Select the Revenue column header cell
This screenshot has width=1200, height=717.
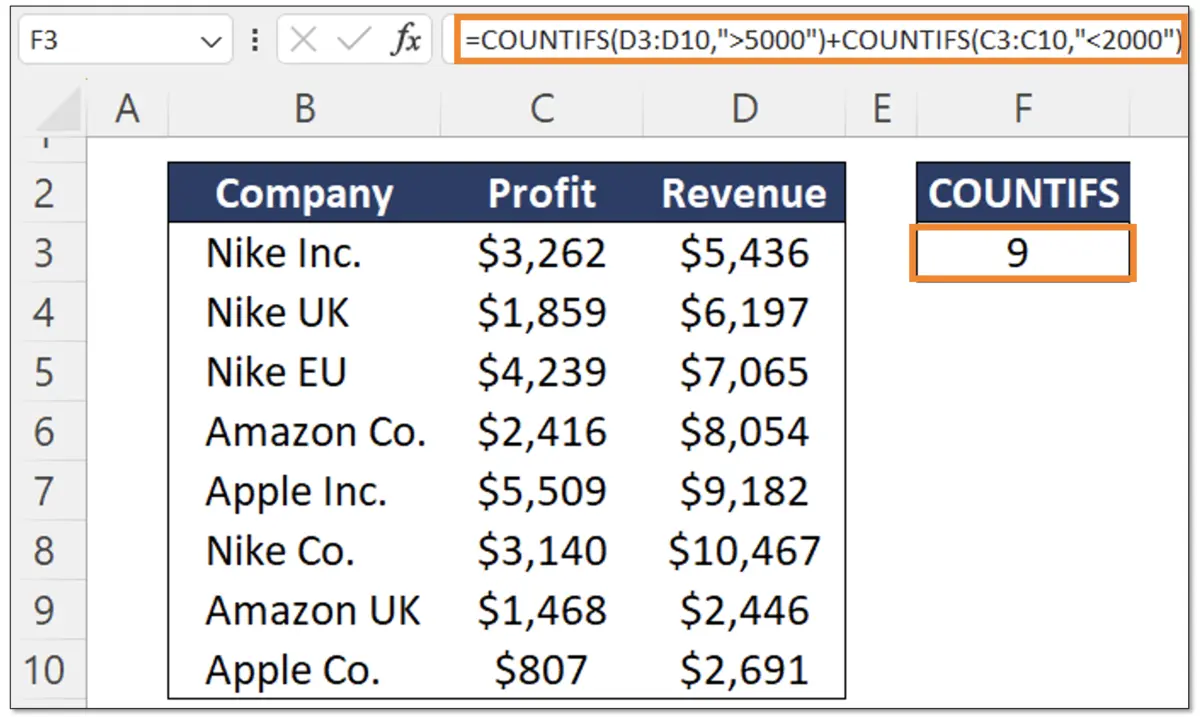tap(744, 193)
